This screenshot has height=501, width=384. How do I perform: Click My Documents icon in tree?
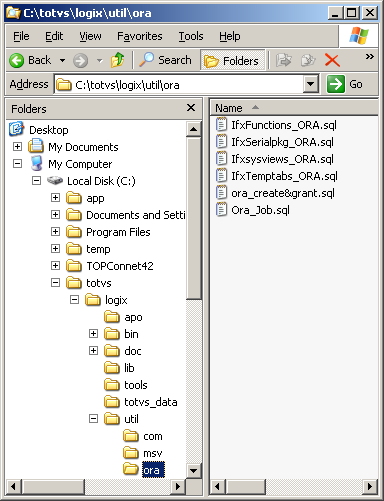point(36,146)
